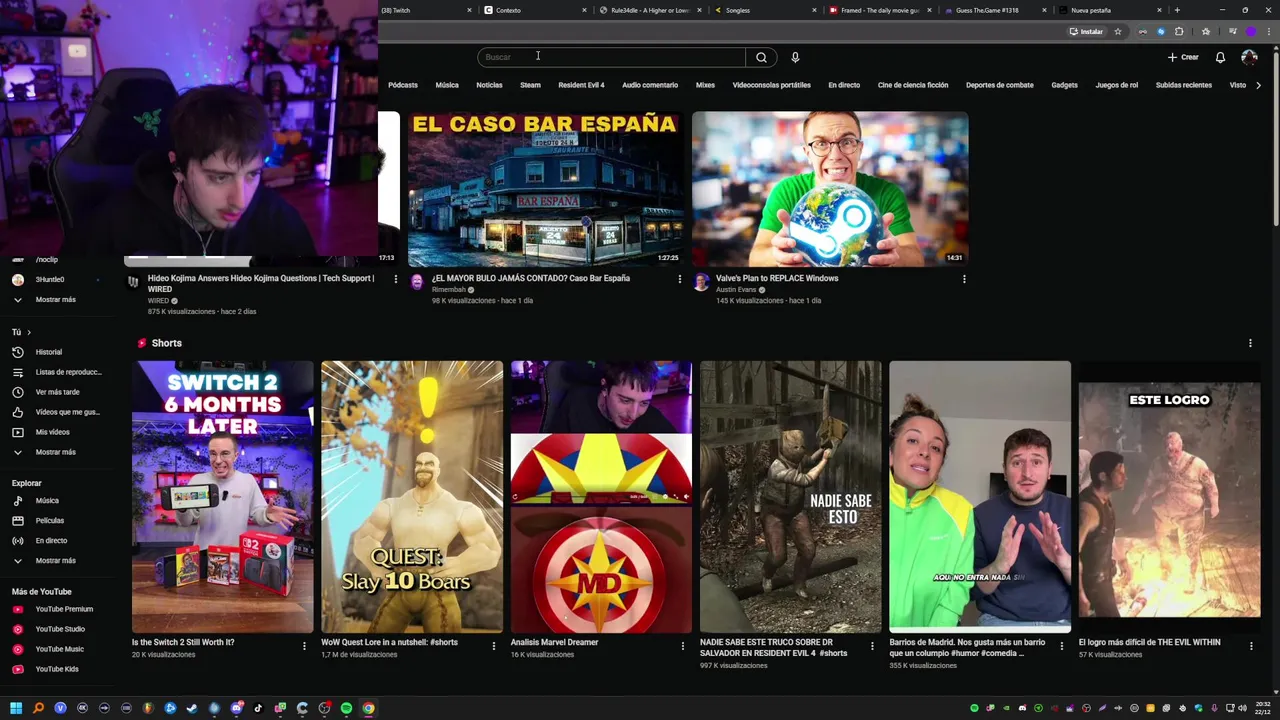The image size is (1280, 720).
Task: Open the browser extensions puzzle icon
Action: pyautogui.click(x=1179, y=31)
